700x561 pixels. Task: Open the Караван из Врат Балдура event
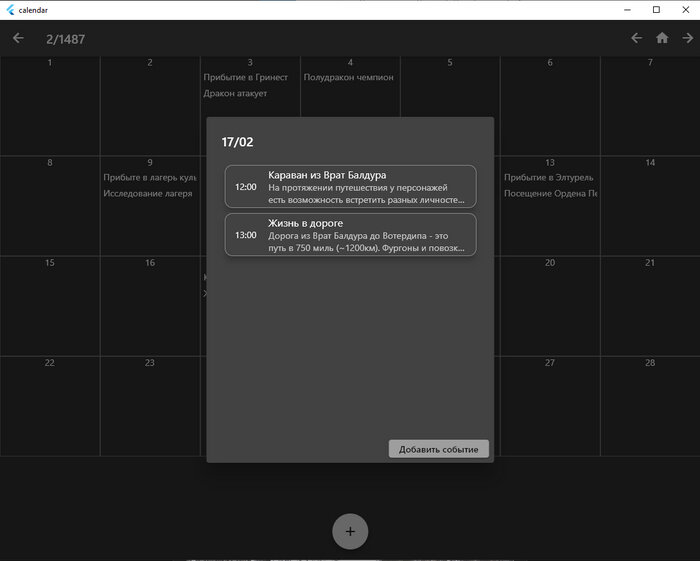pyautogui.click(x=350, y=187)
